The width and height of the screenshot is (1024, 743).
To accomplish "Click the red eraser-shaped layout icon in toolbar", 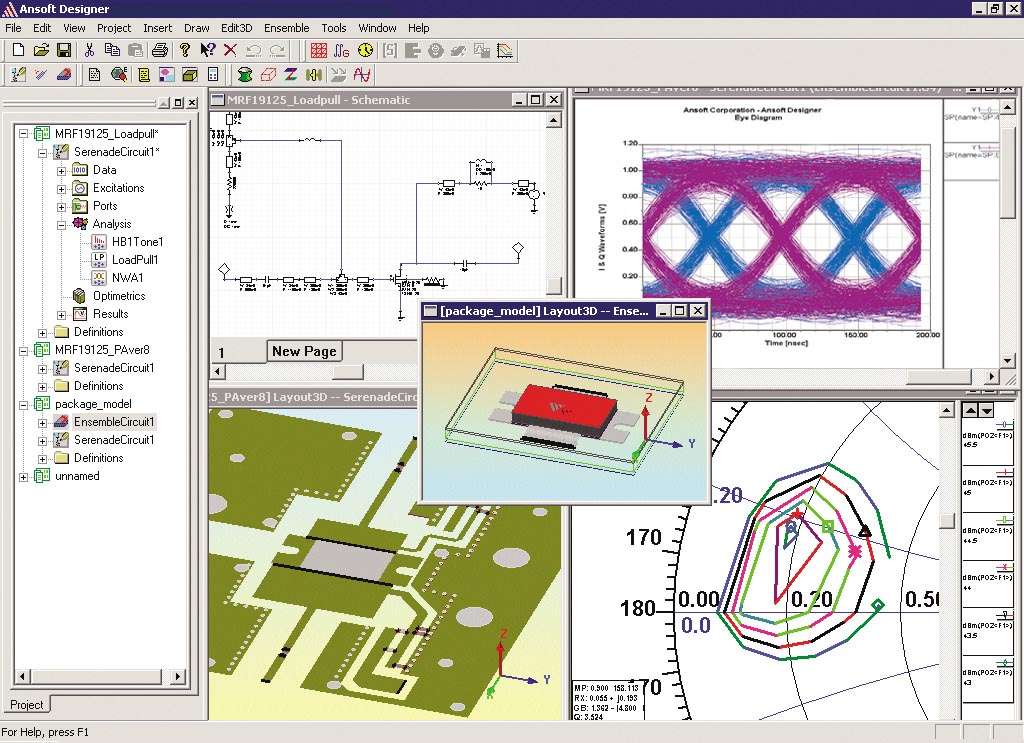I will click(64, 74).
